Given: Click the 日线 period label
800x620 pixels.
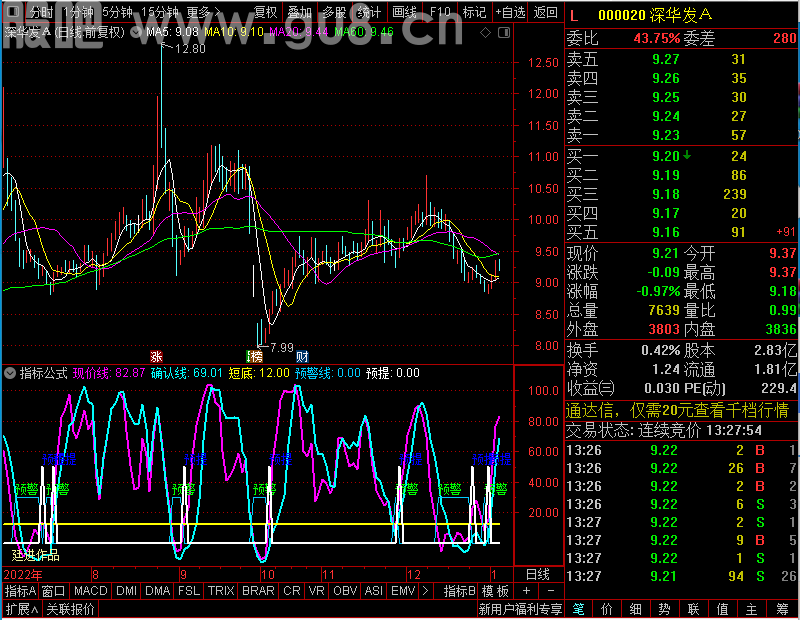Looking at the screenshot, I should pos(538,575).
